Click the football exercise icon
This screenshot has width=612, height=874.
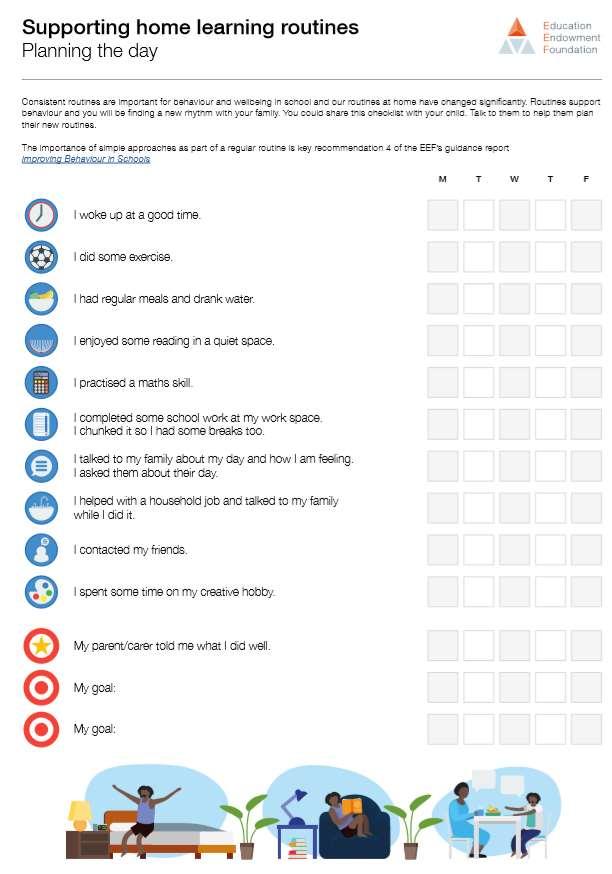(41, 257)
